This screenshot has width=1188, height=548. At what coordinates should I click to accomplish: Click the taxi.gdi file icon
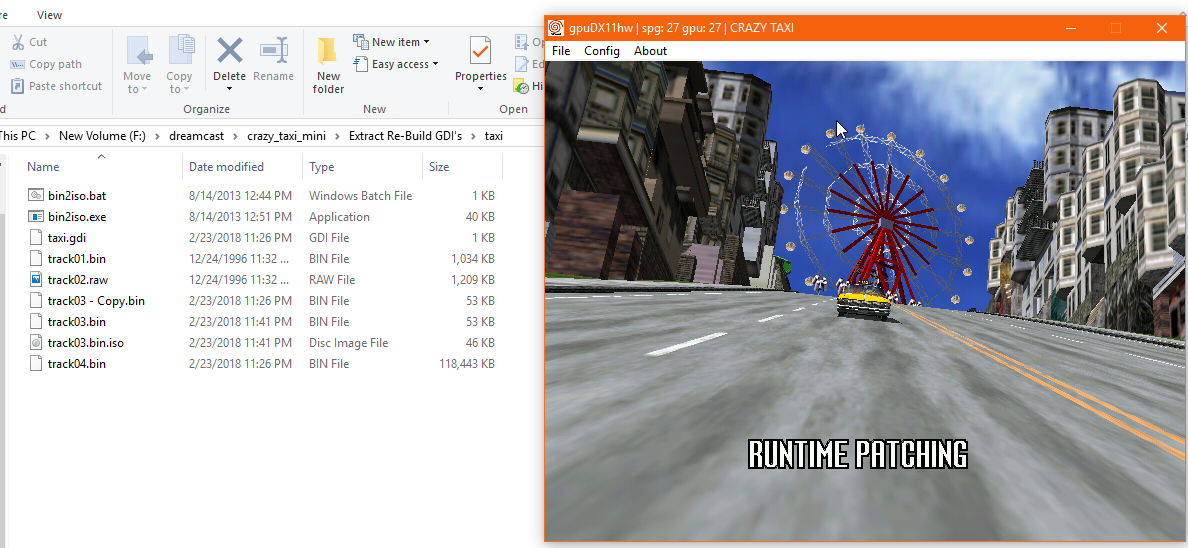[x=36, y=238]
